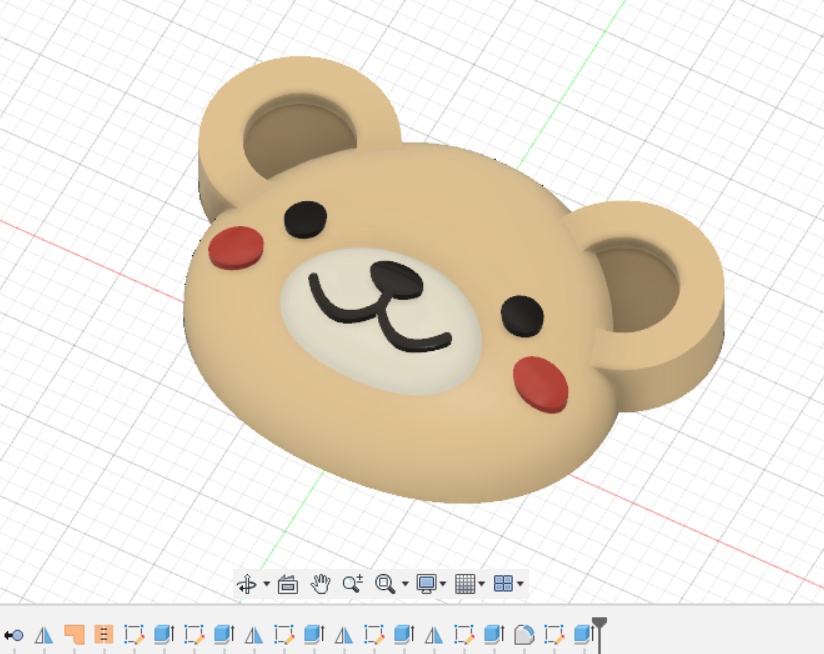The width and height of the screenshot is (824, 654).
Task: Expand the Grid and Snaps dropdown arrow
Action: 481,584
